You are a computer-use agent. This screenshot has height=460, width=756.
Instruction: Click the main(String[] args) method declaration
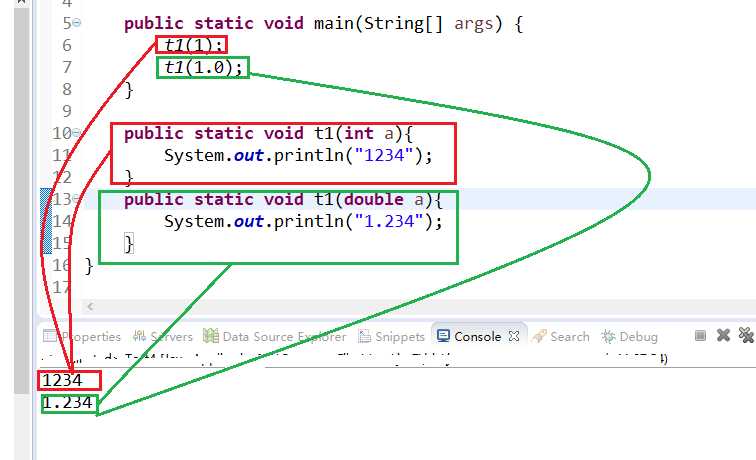(x=323, y=23)
